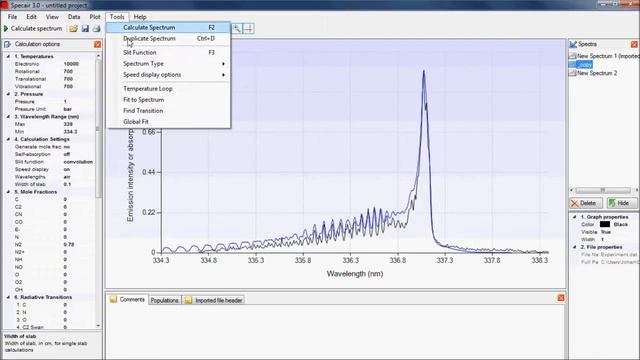
Task: Open the Help menu
Action: click(x=140, y=17)
